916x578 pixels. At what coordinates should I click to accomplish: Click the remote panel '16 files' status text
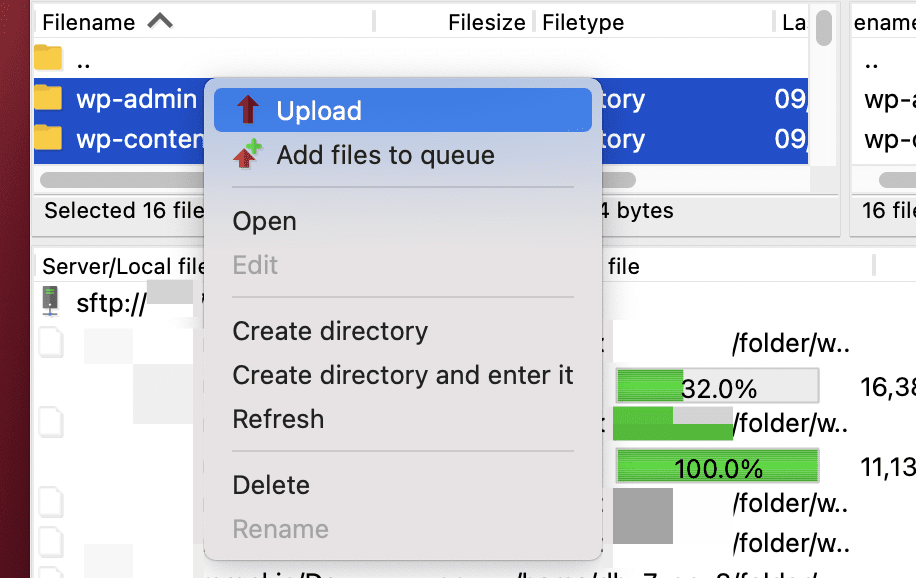click(889, 210)
